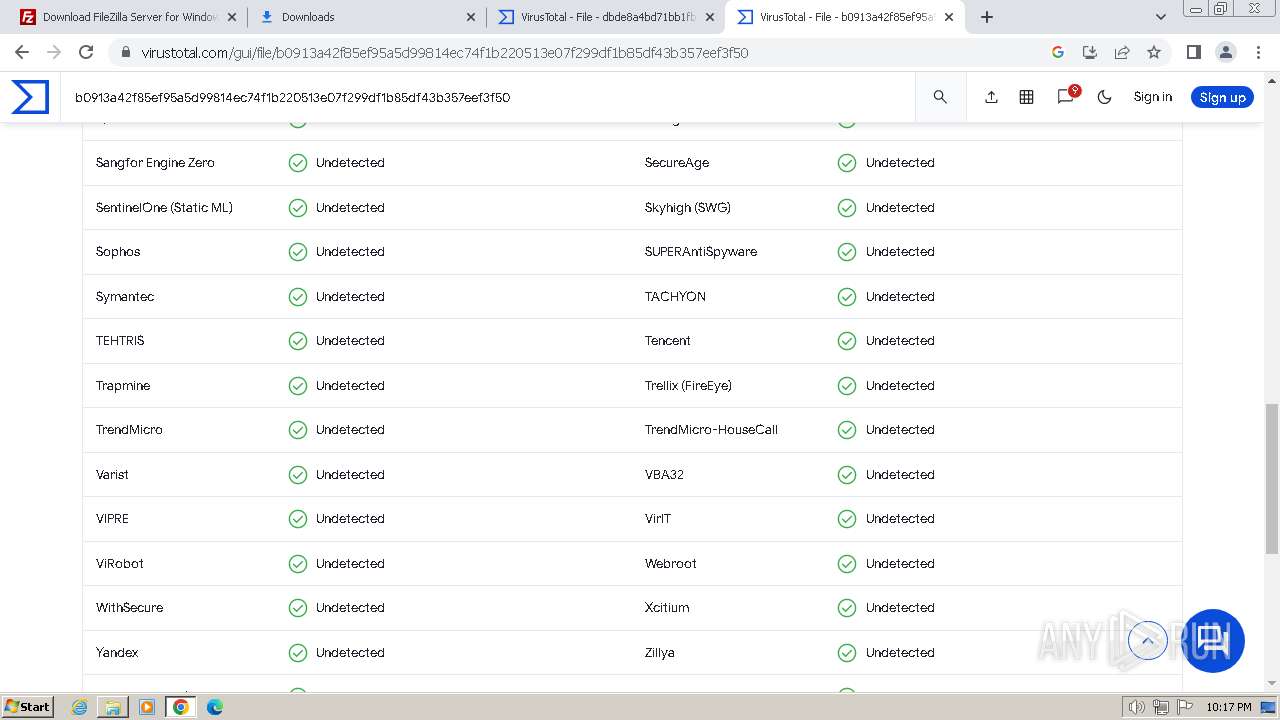Click the share page icon
The width and height of the screenshot is (1280, 720).
pyautogui.click(x=1122, y=52)
